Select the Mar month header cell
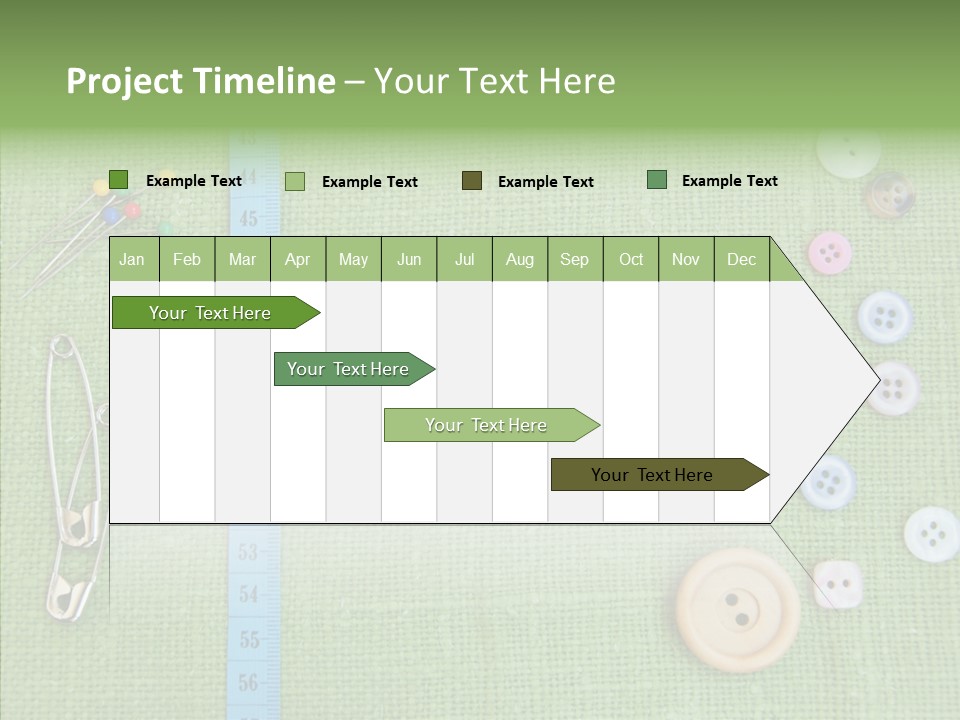Screen dimensions: 960x720 tap(242, 259)
